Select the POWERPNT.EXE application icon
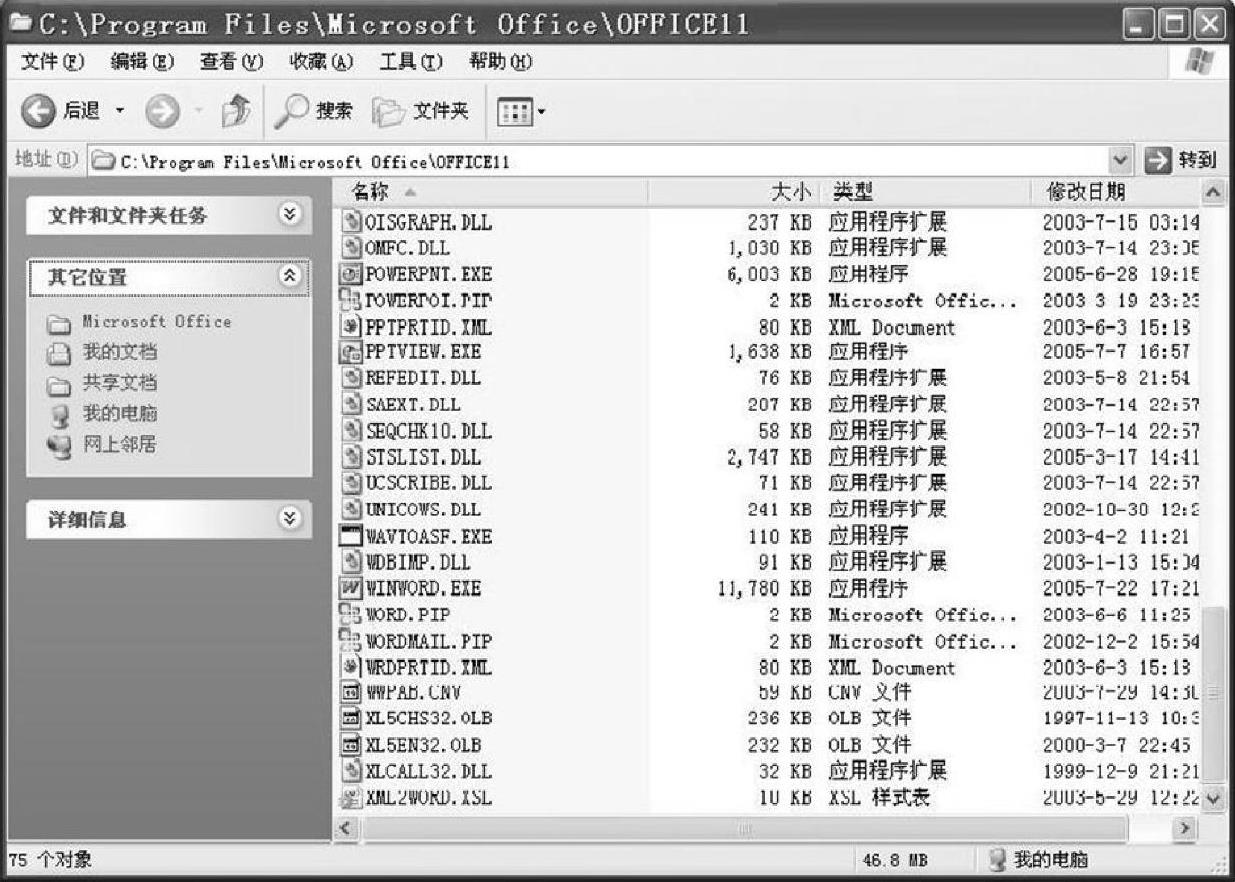 (351, 274)
